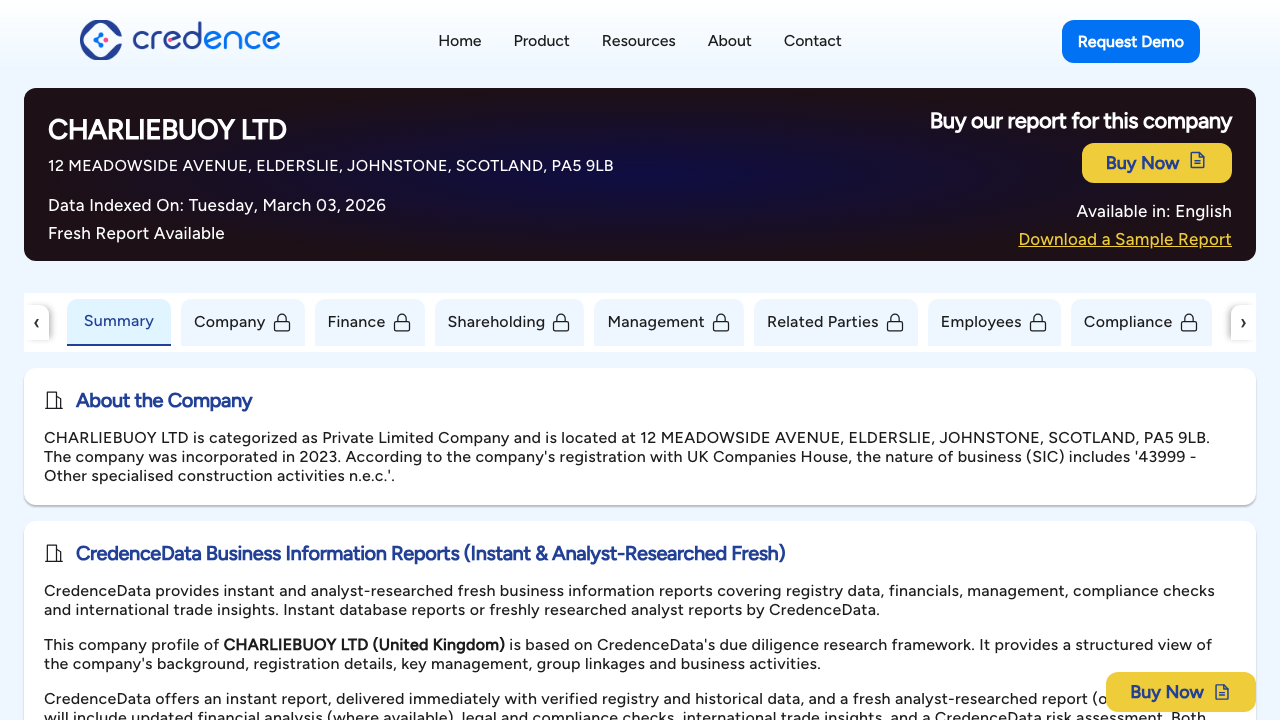Click the left chevron on the tab bar

click(x=37, y=322)
